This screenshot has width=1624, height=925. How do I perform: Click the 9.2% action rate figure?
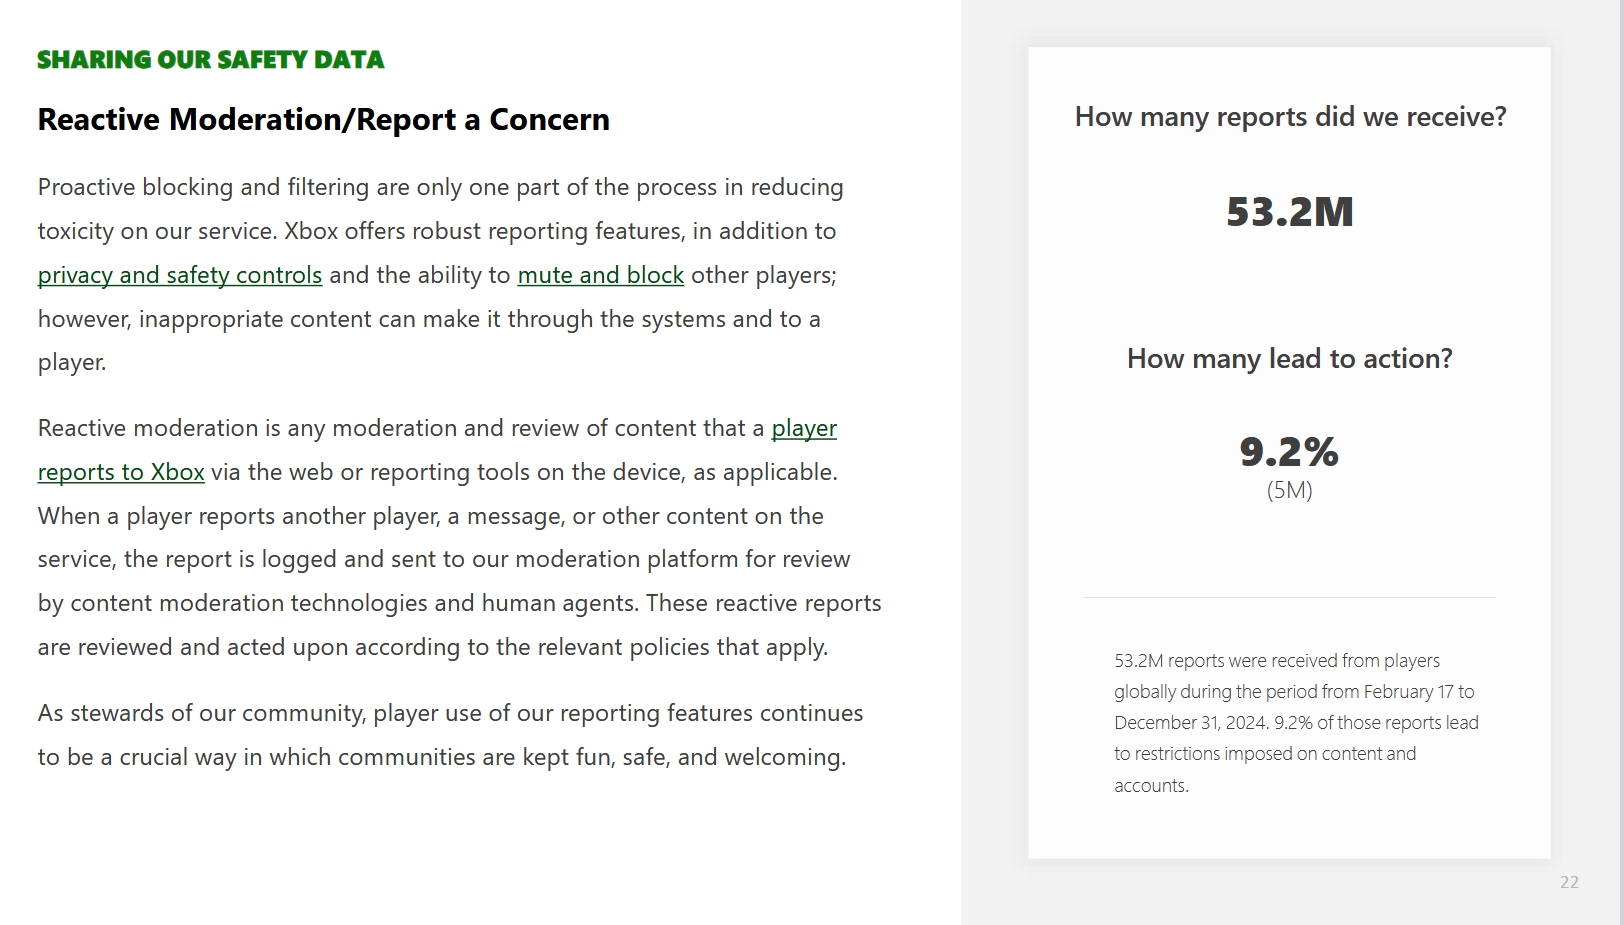tap(1289, 452)
